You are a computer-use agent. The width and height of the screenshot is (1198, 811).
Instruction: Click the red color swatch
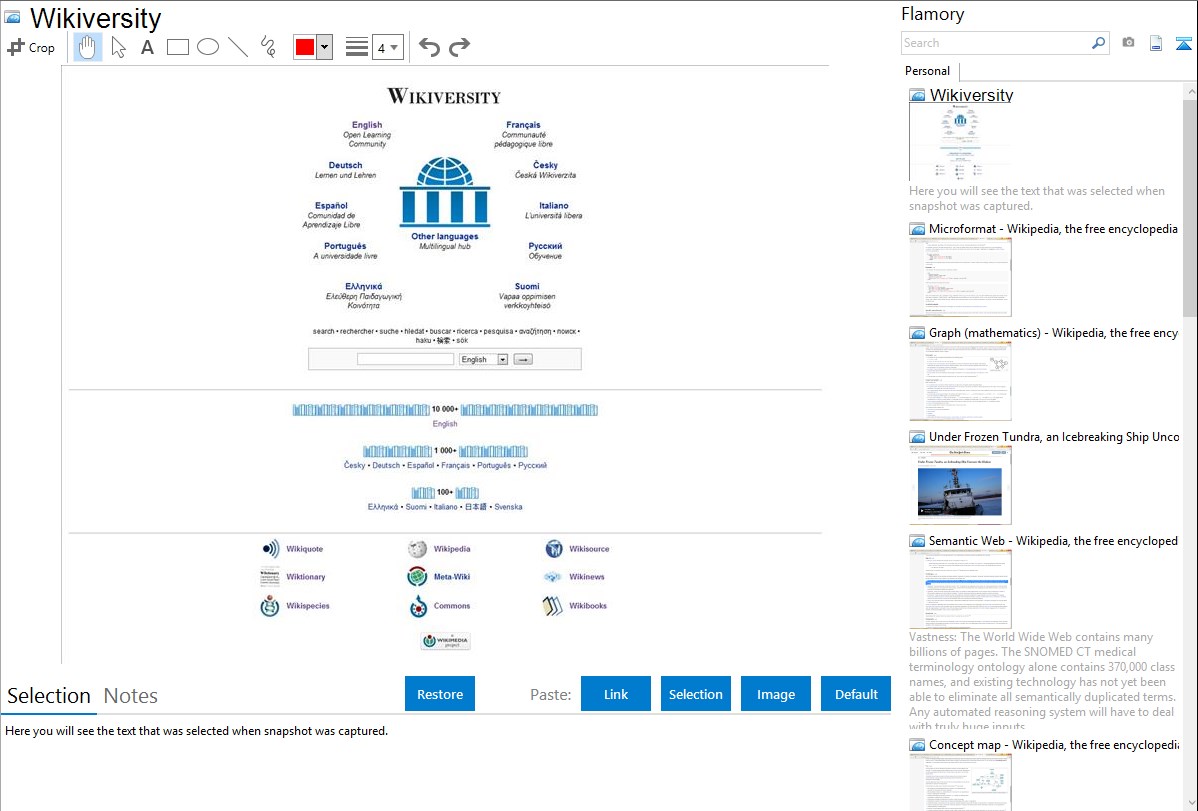point(305,47)
